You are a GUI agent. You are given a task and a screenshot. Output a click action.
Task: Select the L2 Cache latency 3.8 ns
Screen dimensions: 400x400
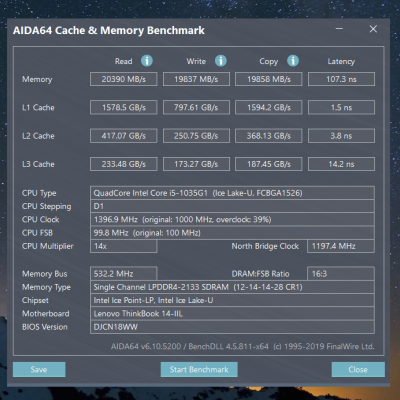point(341,136)
